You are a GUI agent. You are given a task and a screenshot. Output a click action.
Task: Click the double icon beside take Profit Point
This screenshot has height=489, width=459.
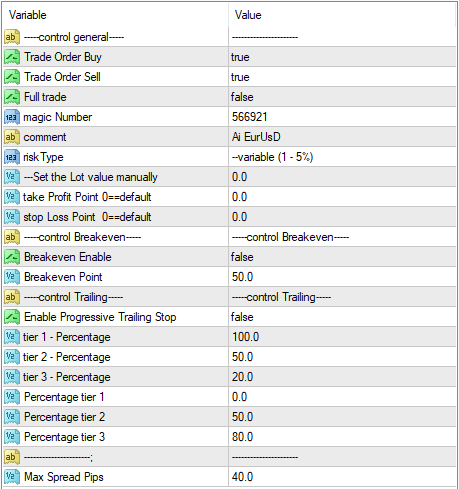coord(12,197)
